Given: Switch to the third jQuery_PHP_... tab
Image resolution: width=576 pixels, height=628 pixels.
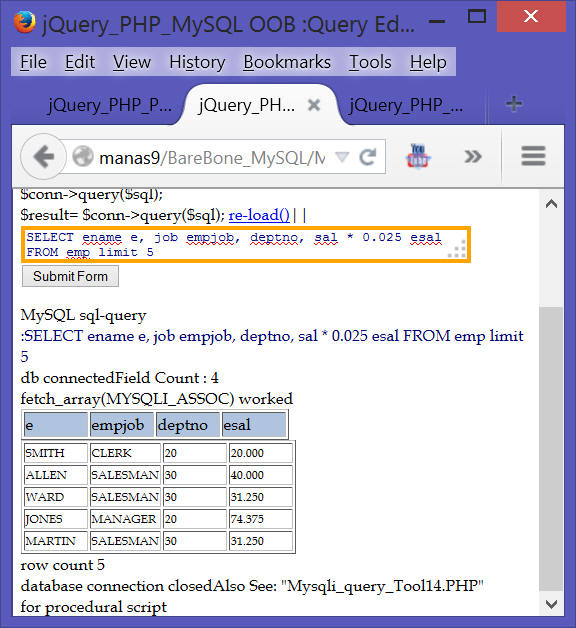Looking at the screenshot, I should click(407, 105).
